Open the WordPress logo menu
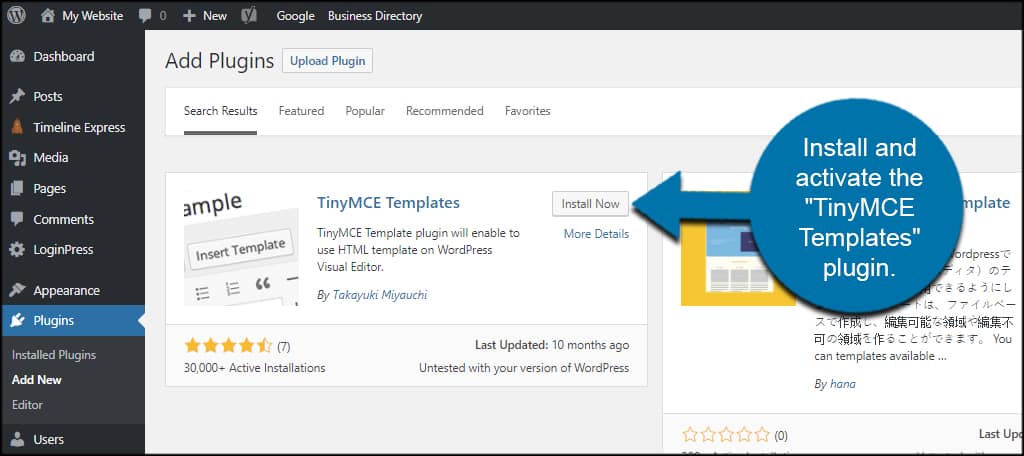 16,16
